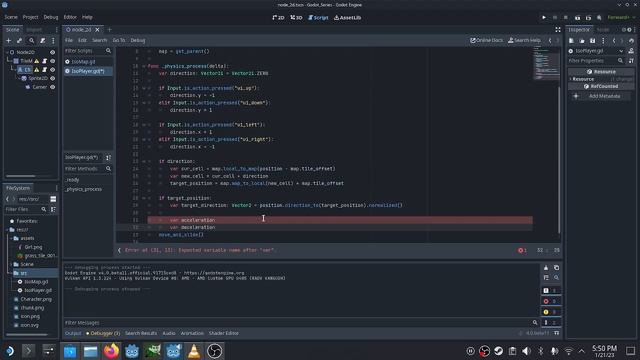640x360 pixels.
Task: Switch to the AssetLib workspace
Action: coord(348,18)
